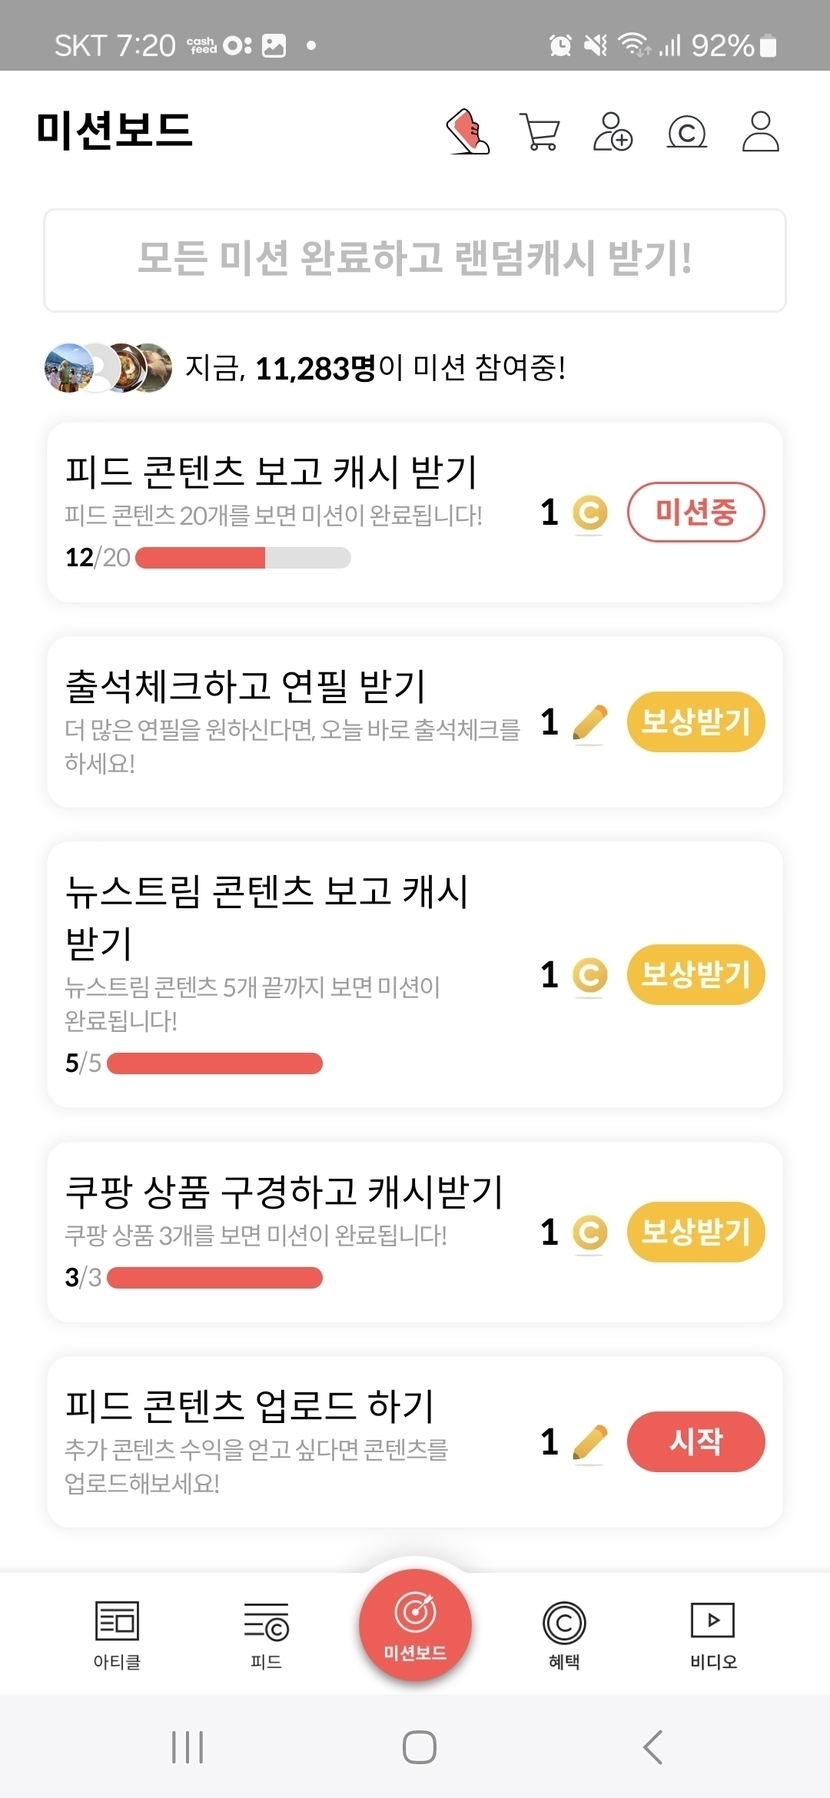Tap the red sneaker step-counter icon
This screenshot has height=1798, width=830.
click(x=467, y=131)
